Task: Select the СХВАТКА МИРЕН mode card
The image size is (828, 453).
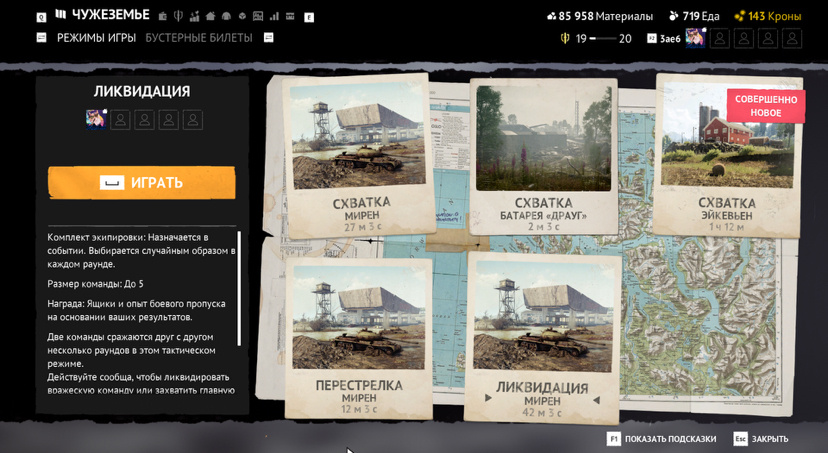Action: (359, 156)
